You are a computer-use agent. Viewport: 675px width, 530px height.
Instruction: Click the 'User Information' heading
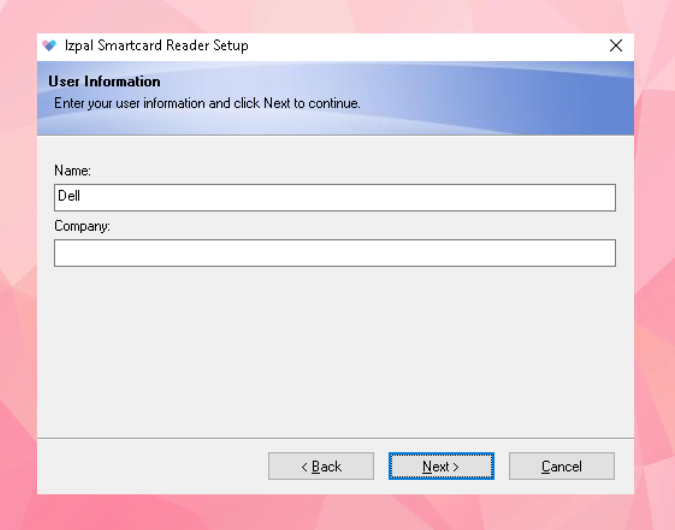coord(104,81)
